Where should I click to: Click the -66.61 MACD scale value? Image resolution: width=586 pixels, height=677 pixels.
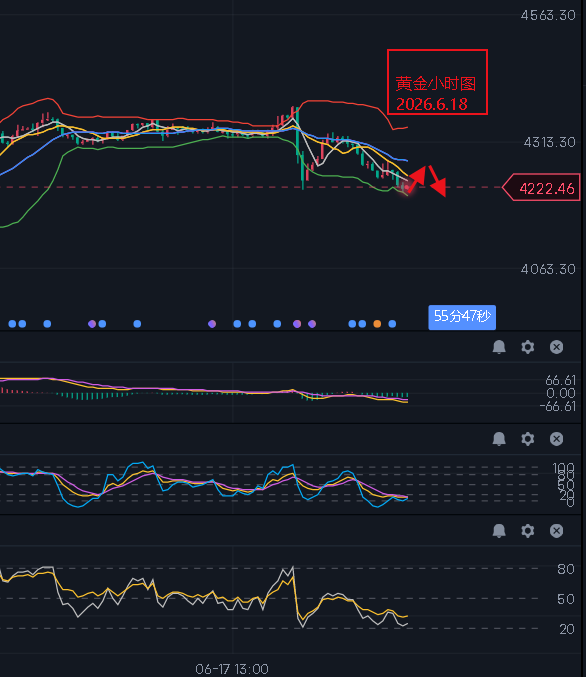(x=557, y=406)
